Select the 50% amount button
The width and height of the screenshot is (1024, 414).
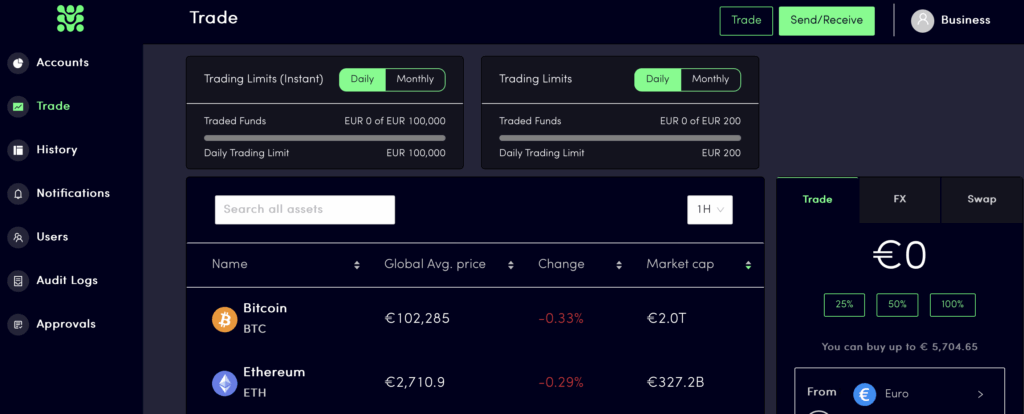(897, 305)
